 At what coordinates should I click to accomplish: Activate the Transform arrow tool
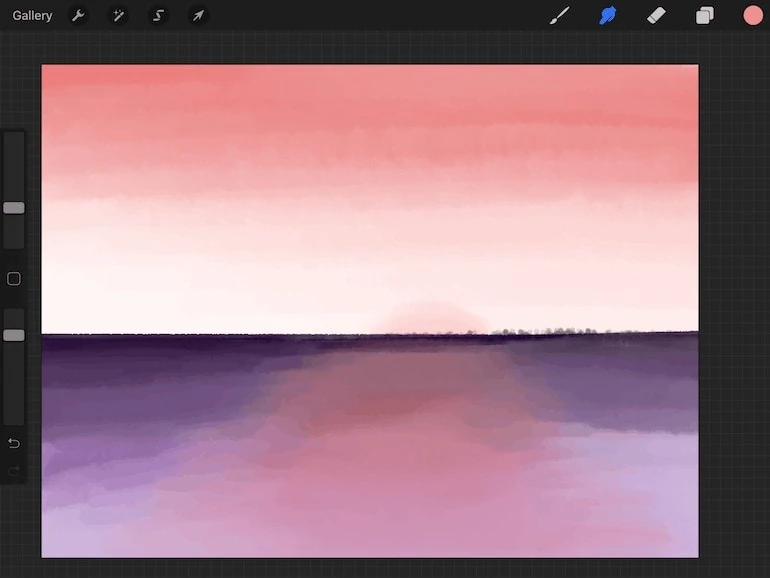point(198,16)
